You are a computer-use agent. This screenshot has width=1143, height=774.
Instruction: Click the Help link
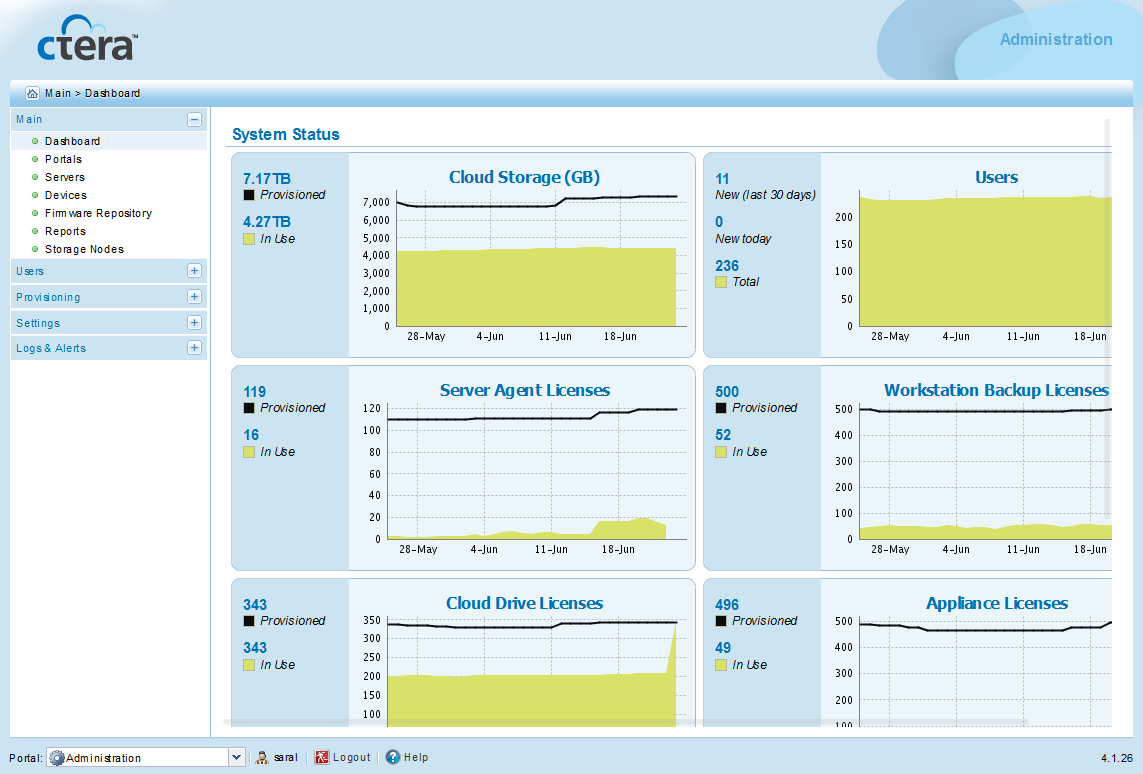click(x=416, y=757)
